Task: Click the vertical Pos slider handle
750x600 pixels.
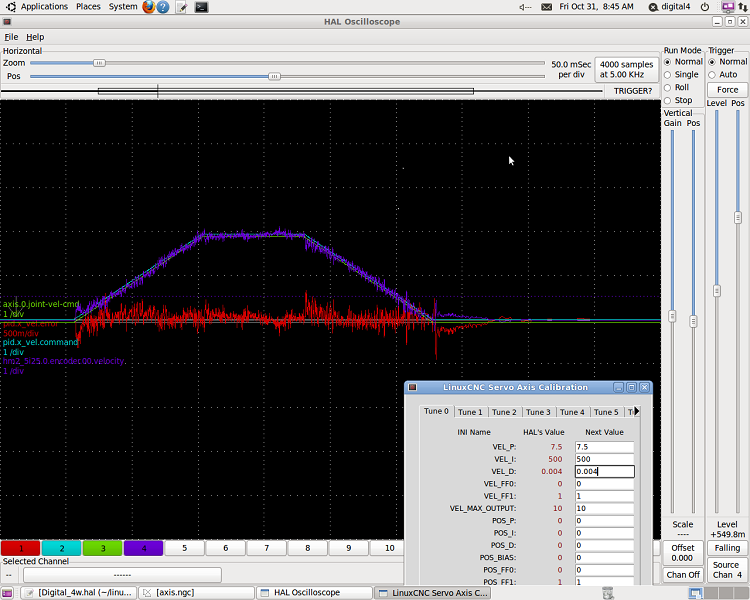Action: 693,322
